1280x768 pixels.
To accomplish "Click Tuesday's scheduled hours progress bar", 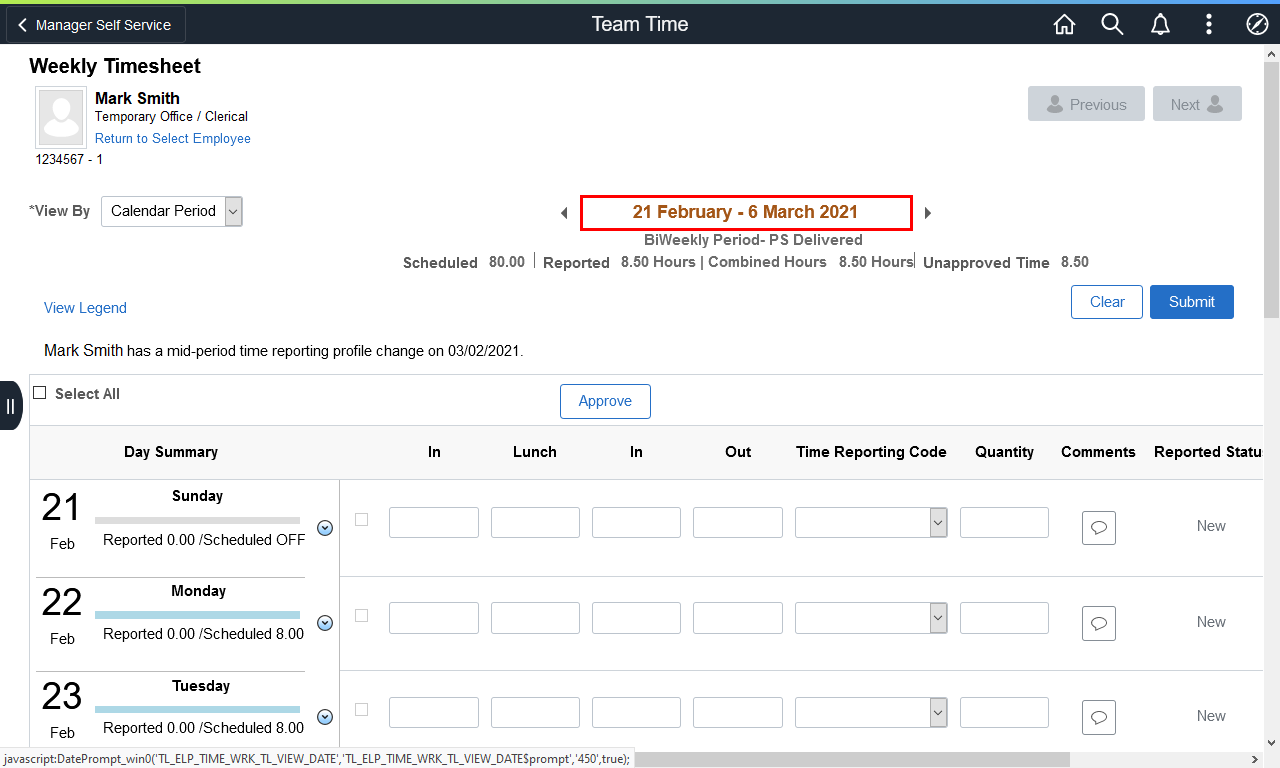I will [197, 709].
